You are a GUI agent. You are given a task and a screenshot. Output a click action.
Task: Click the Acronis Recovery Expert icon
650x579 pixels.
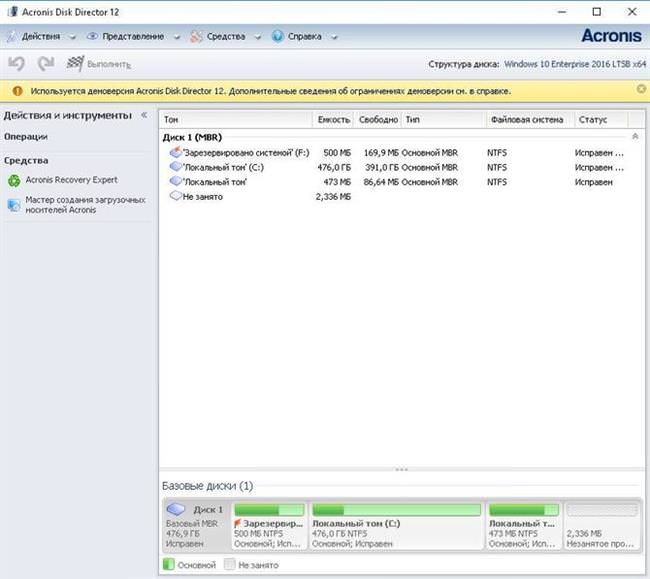click(15, 180)
